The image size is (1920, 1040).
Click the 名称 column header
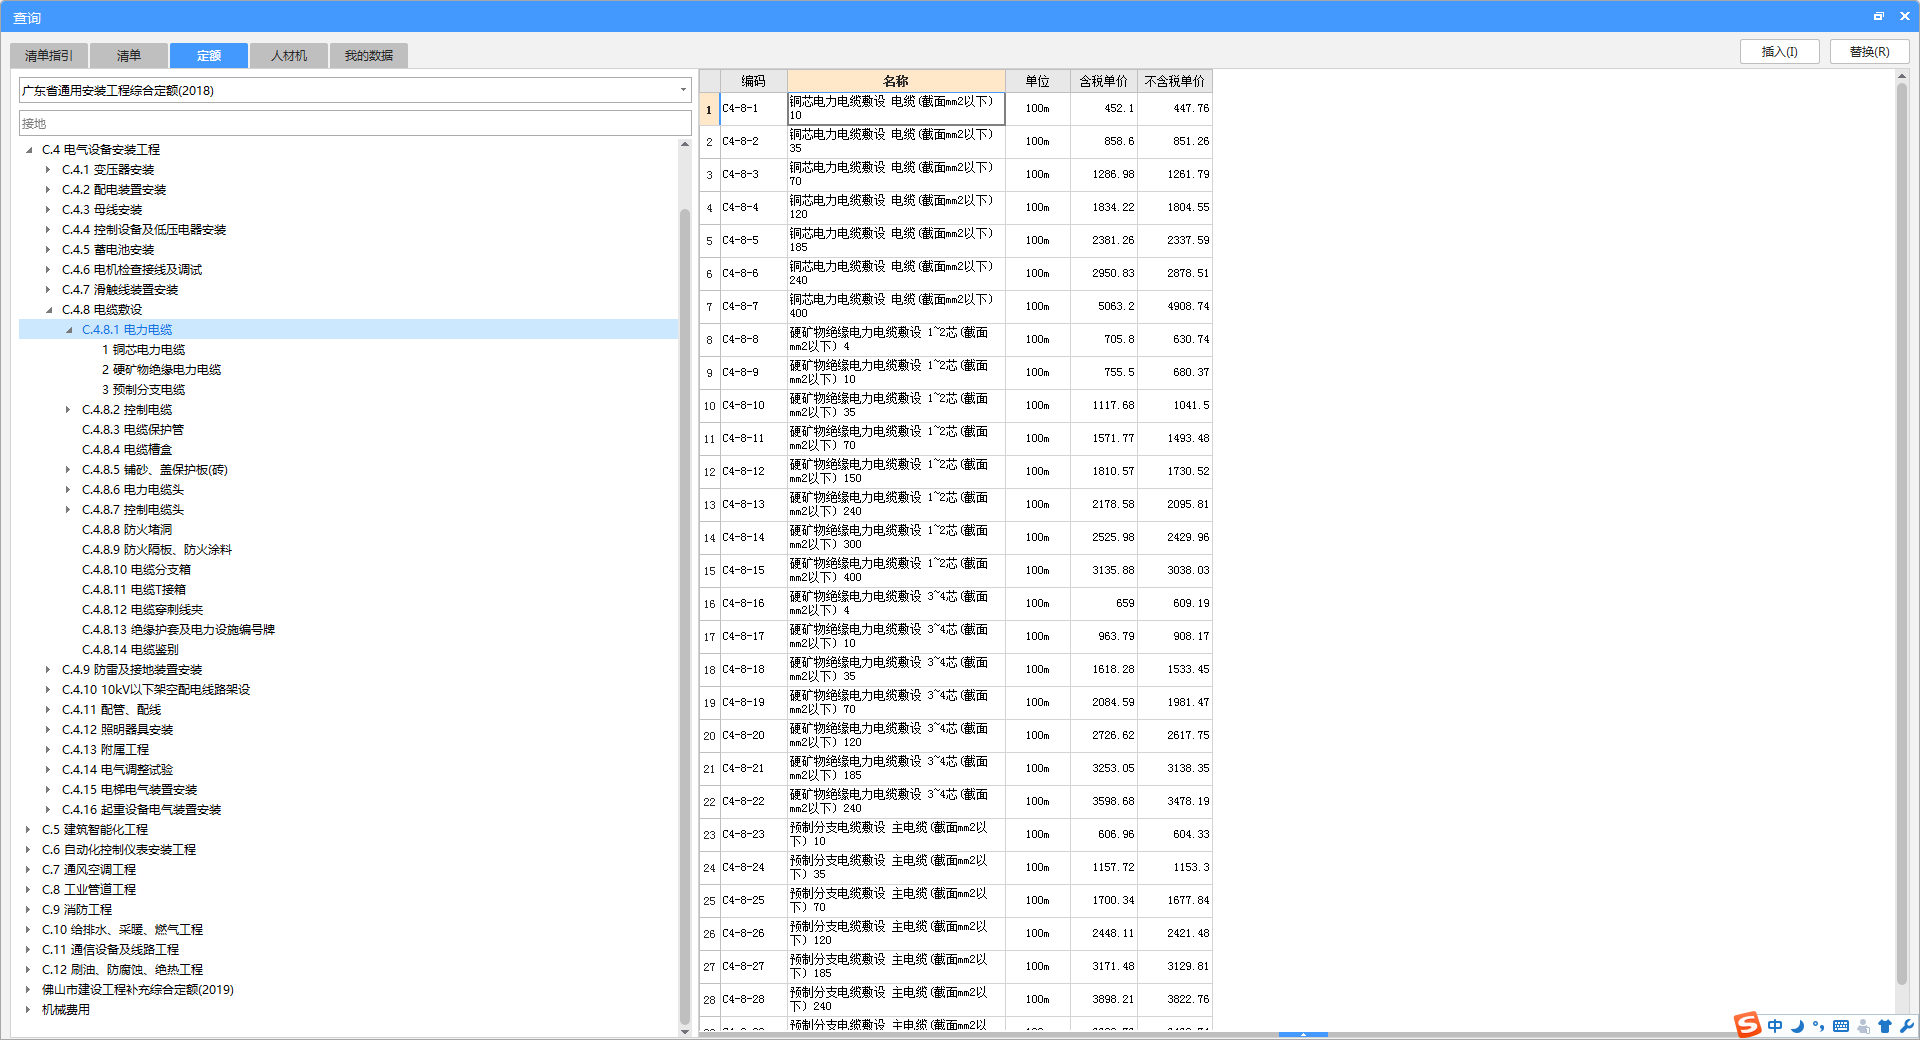tap(896, 81)
